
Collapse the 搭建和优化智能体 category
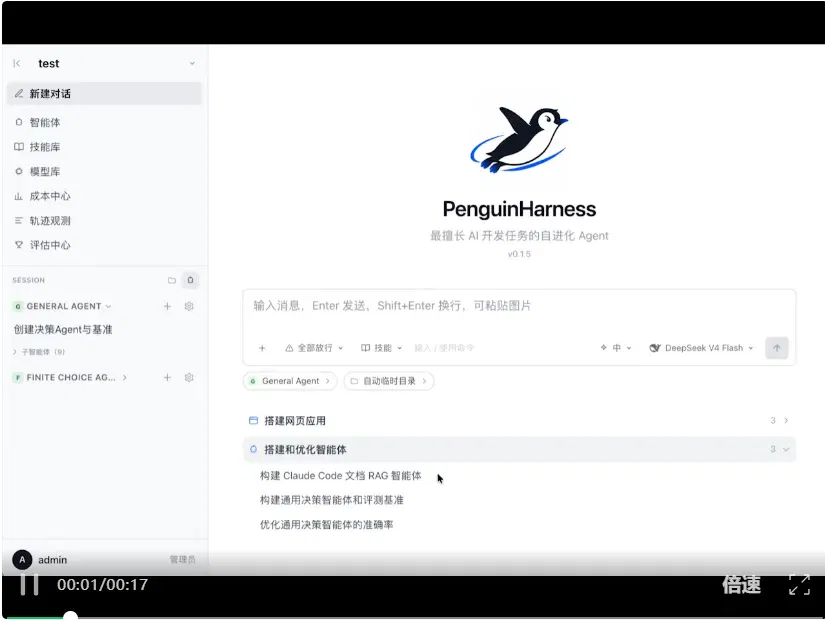point(519,449)
